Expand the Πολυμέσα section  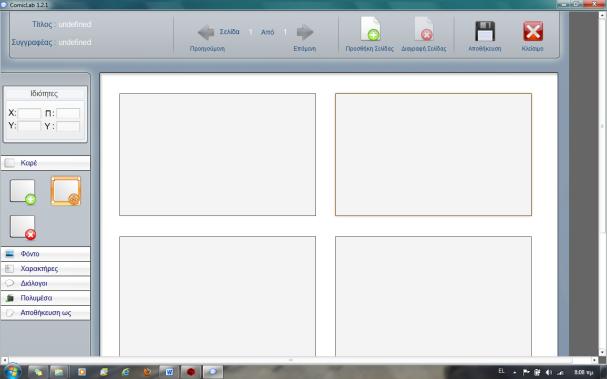(46, 298)
